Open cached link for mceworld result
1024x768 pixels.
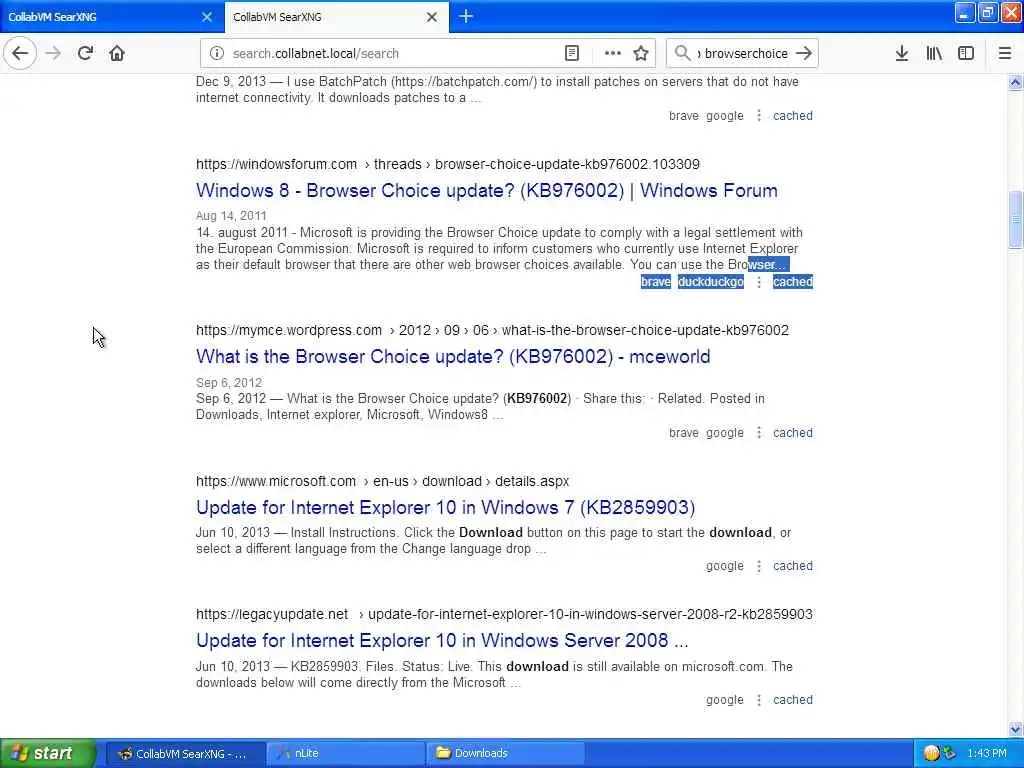tap(793, 433)
